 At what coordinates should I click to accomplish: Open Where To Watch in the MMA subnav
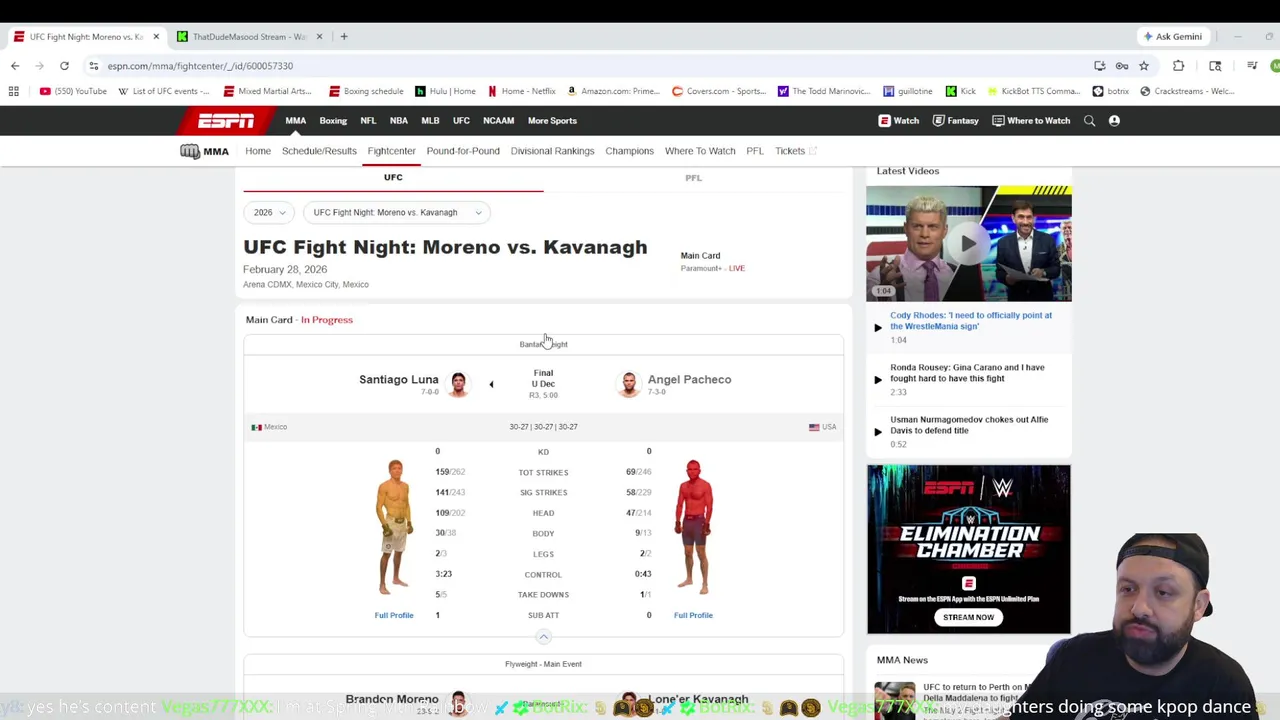700,151
